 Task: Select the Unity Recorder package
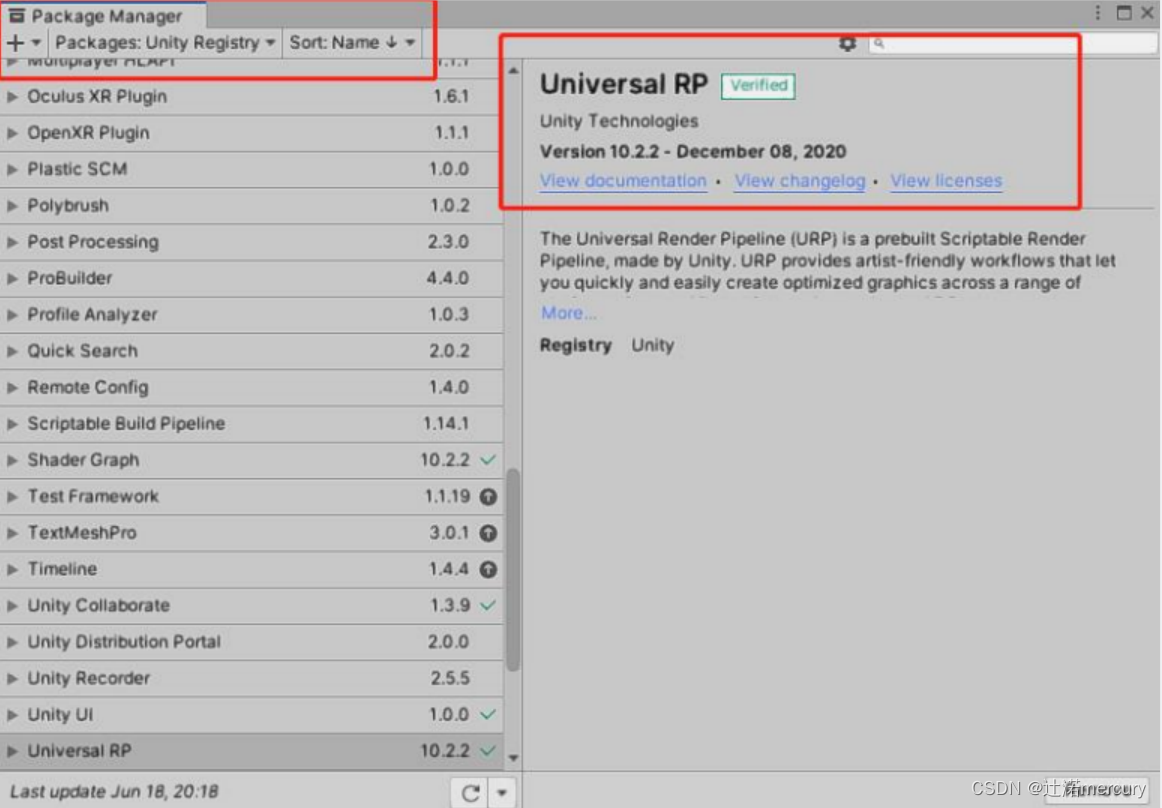[x=251, y=678]
